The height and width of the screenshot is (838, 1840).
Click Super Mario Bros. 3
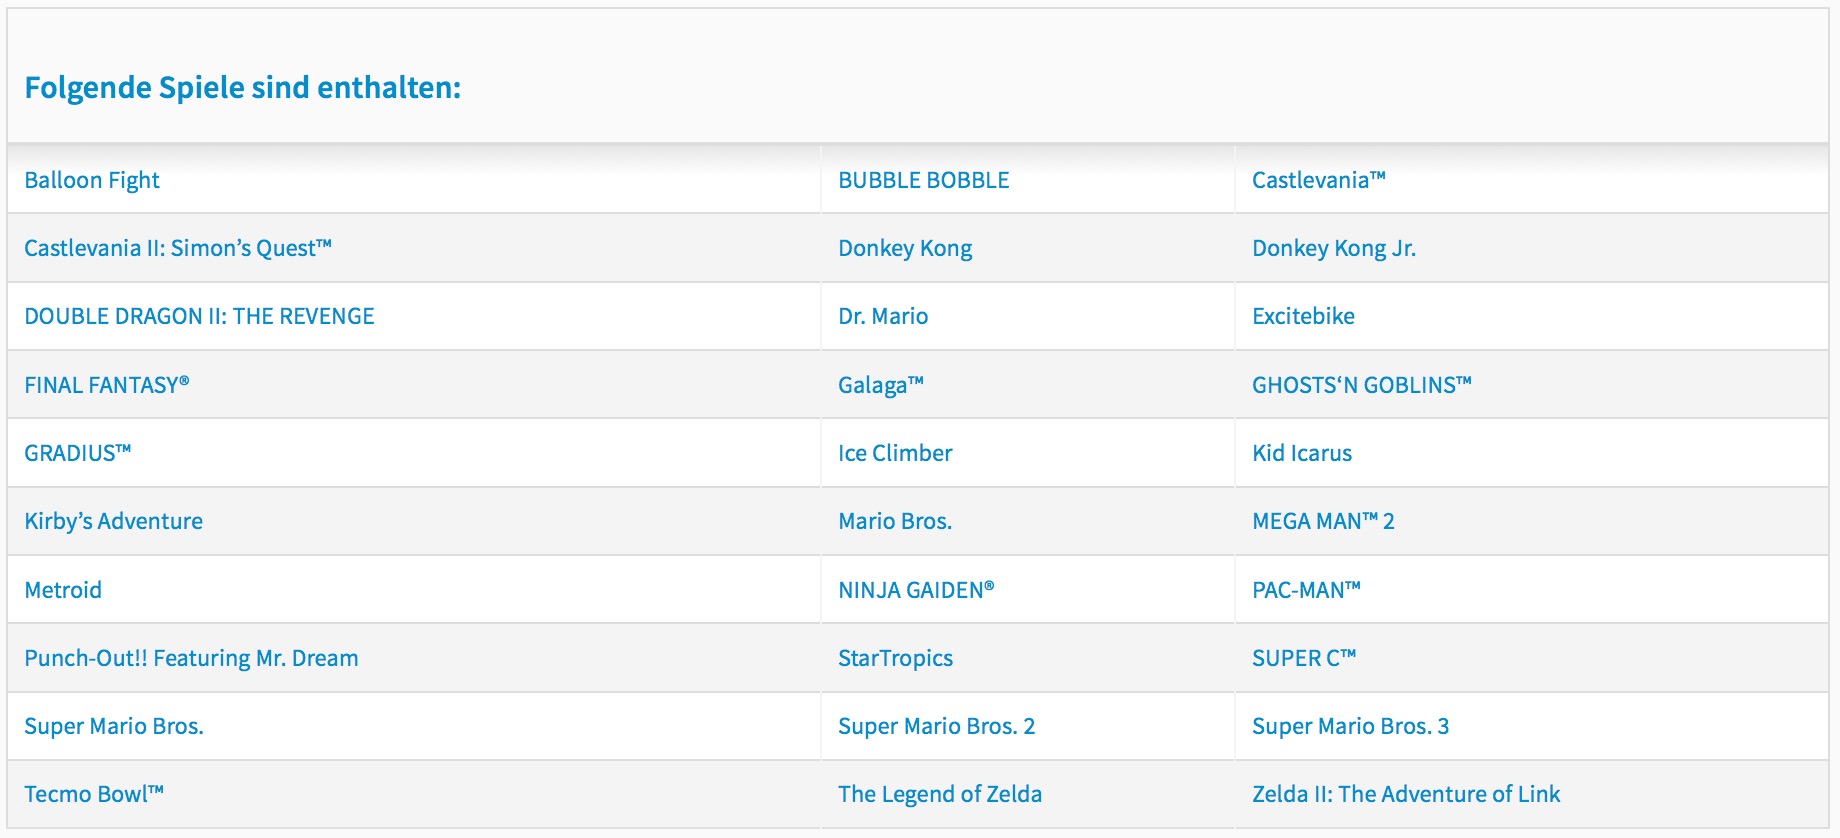click(1351, 726)
